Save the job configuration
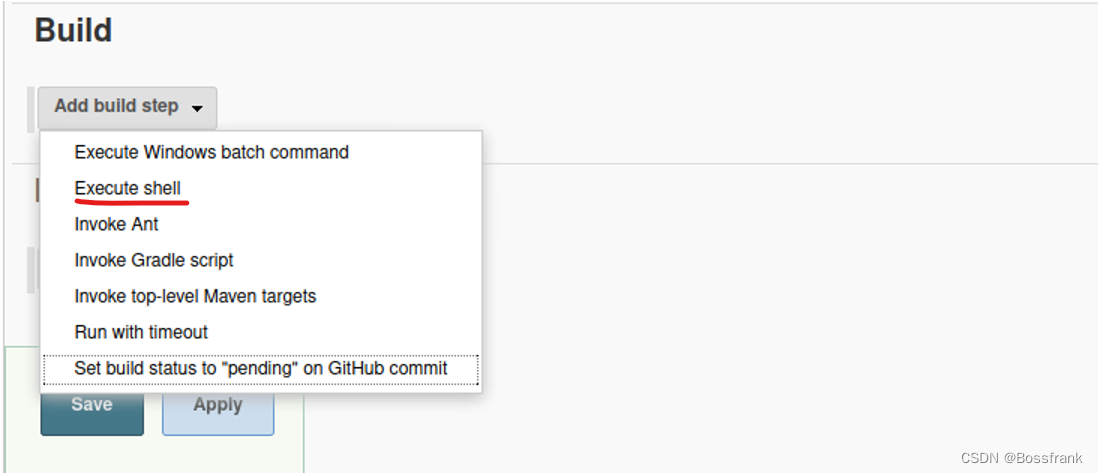1098x473 pixels. pyautogui.click(x=92, y=413)
